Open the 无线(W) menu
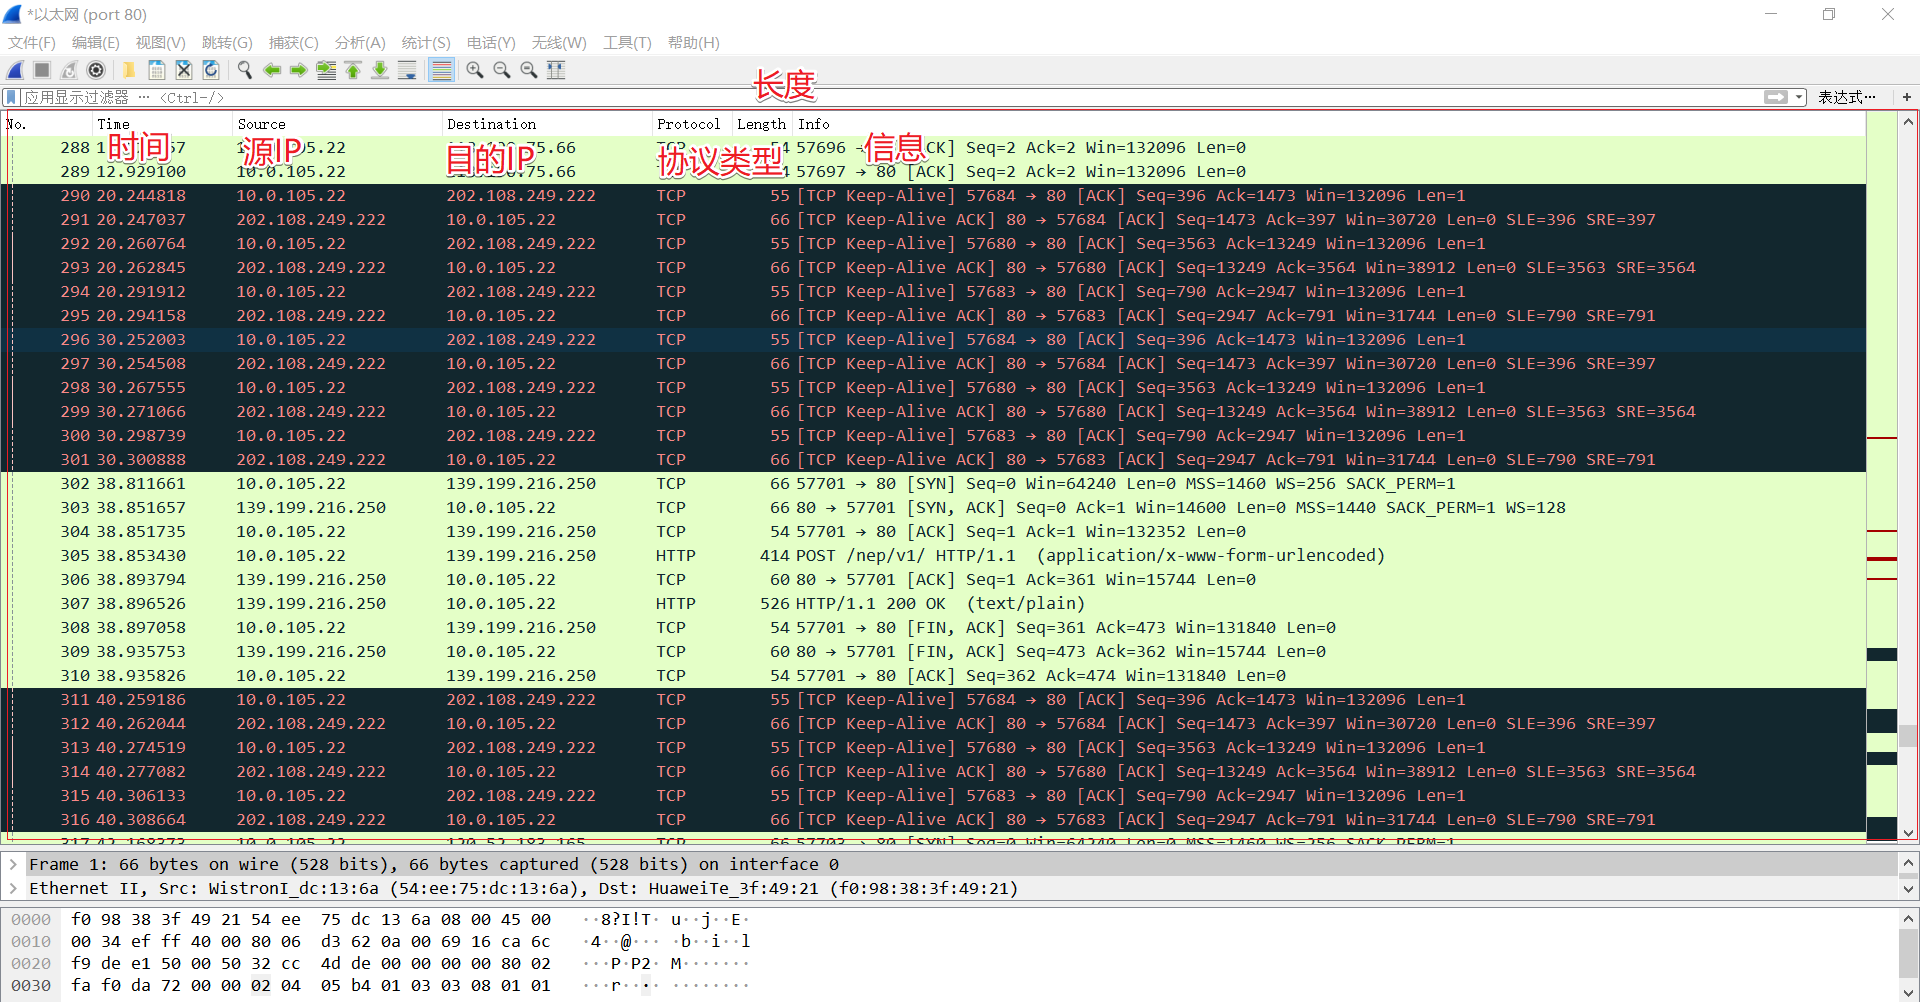The image size is (1920, 1002). 559,42
